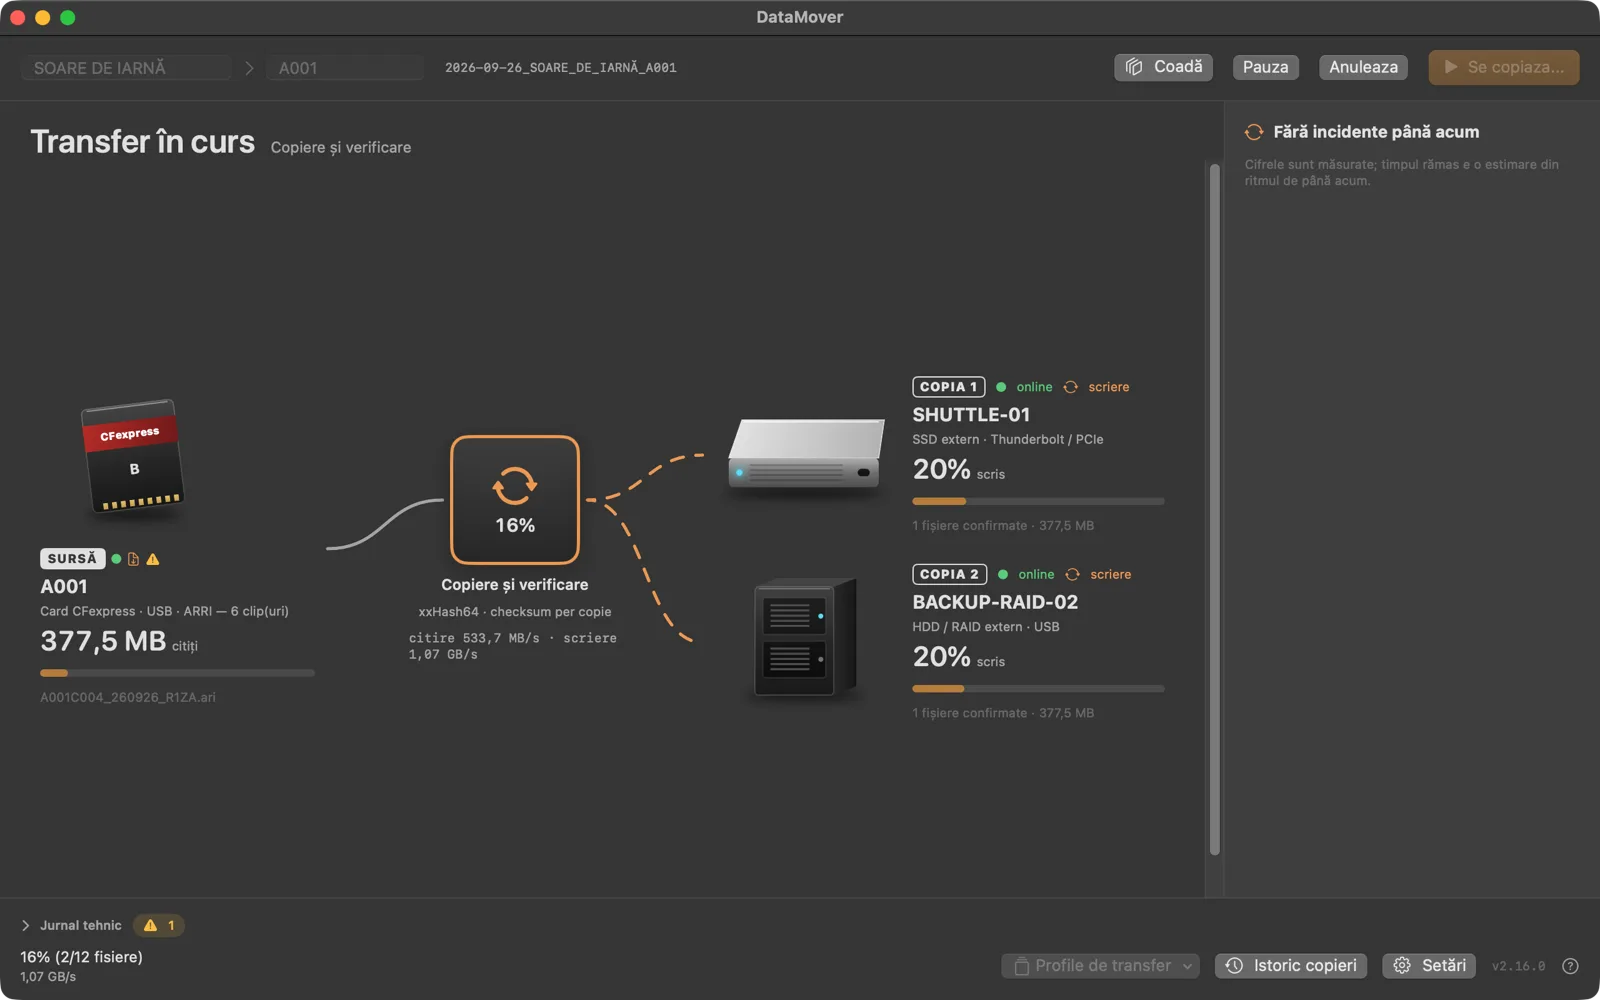
Task: Click the writing sync icon for COPIA 2
Action: (1073, 575)
